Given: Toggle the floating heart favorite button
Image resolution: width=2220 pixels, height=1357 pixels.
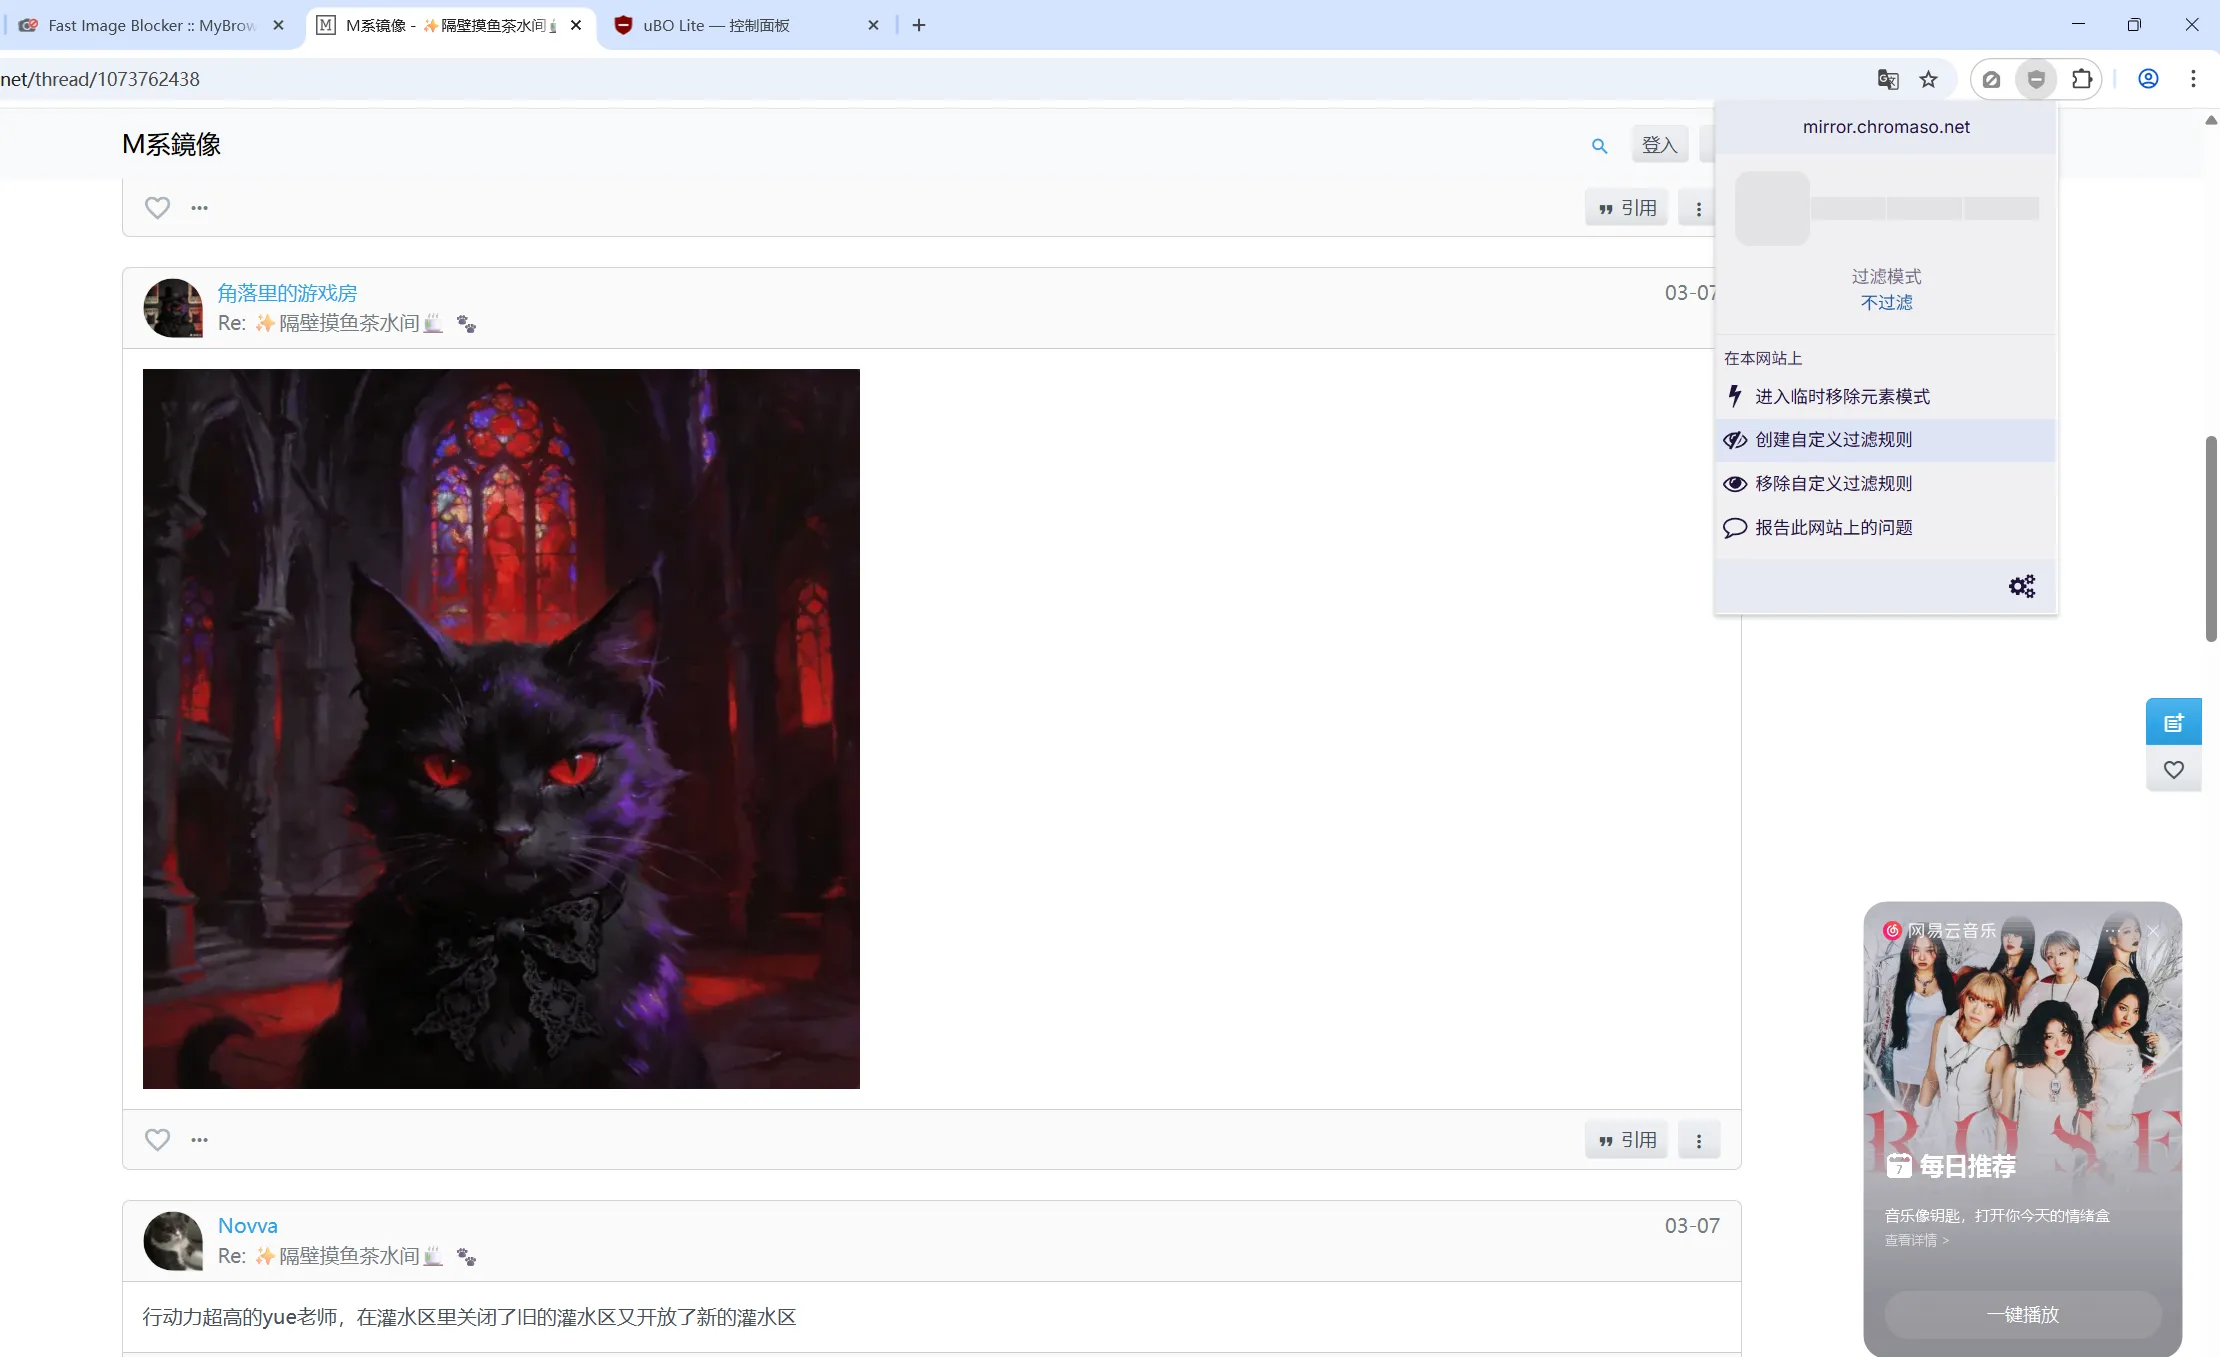Looking at the screenshot, I should point(2173,770).
